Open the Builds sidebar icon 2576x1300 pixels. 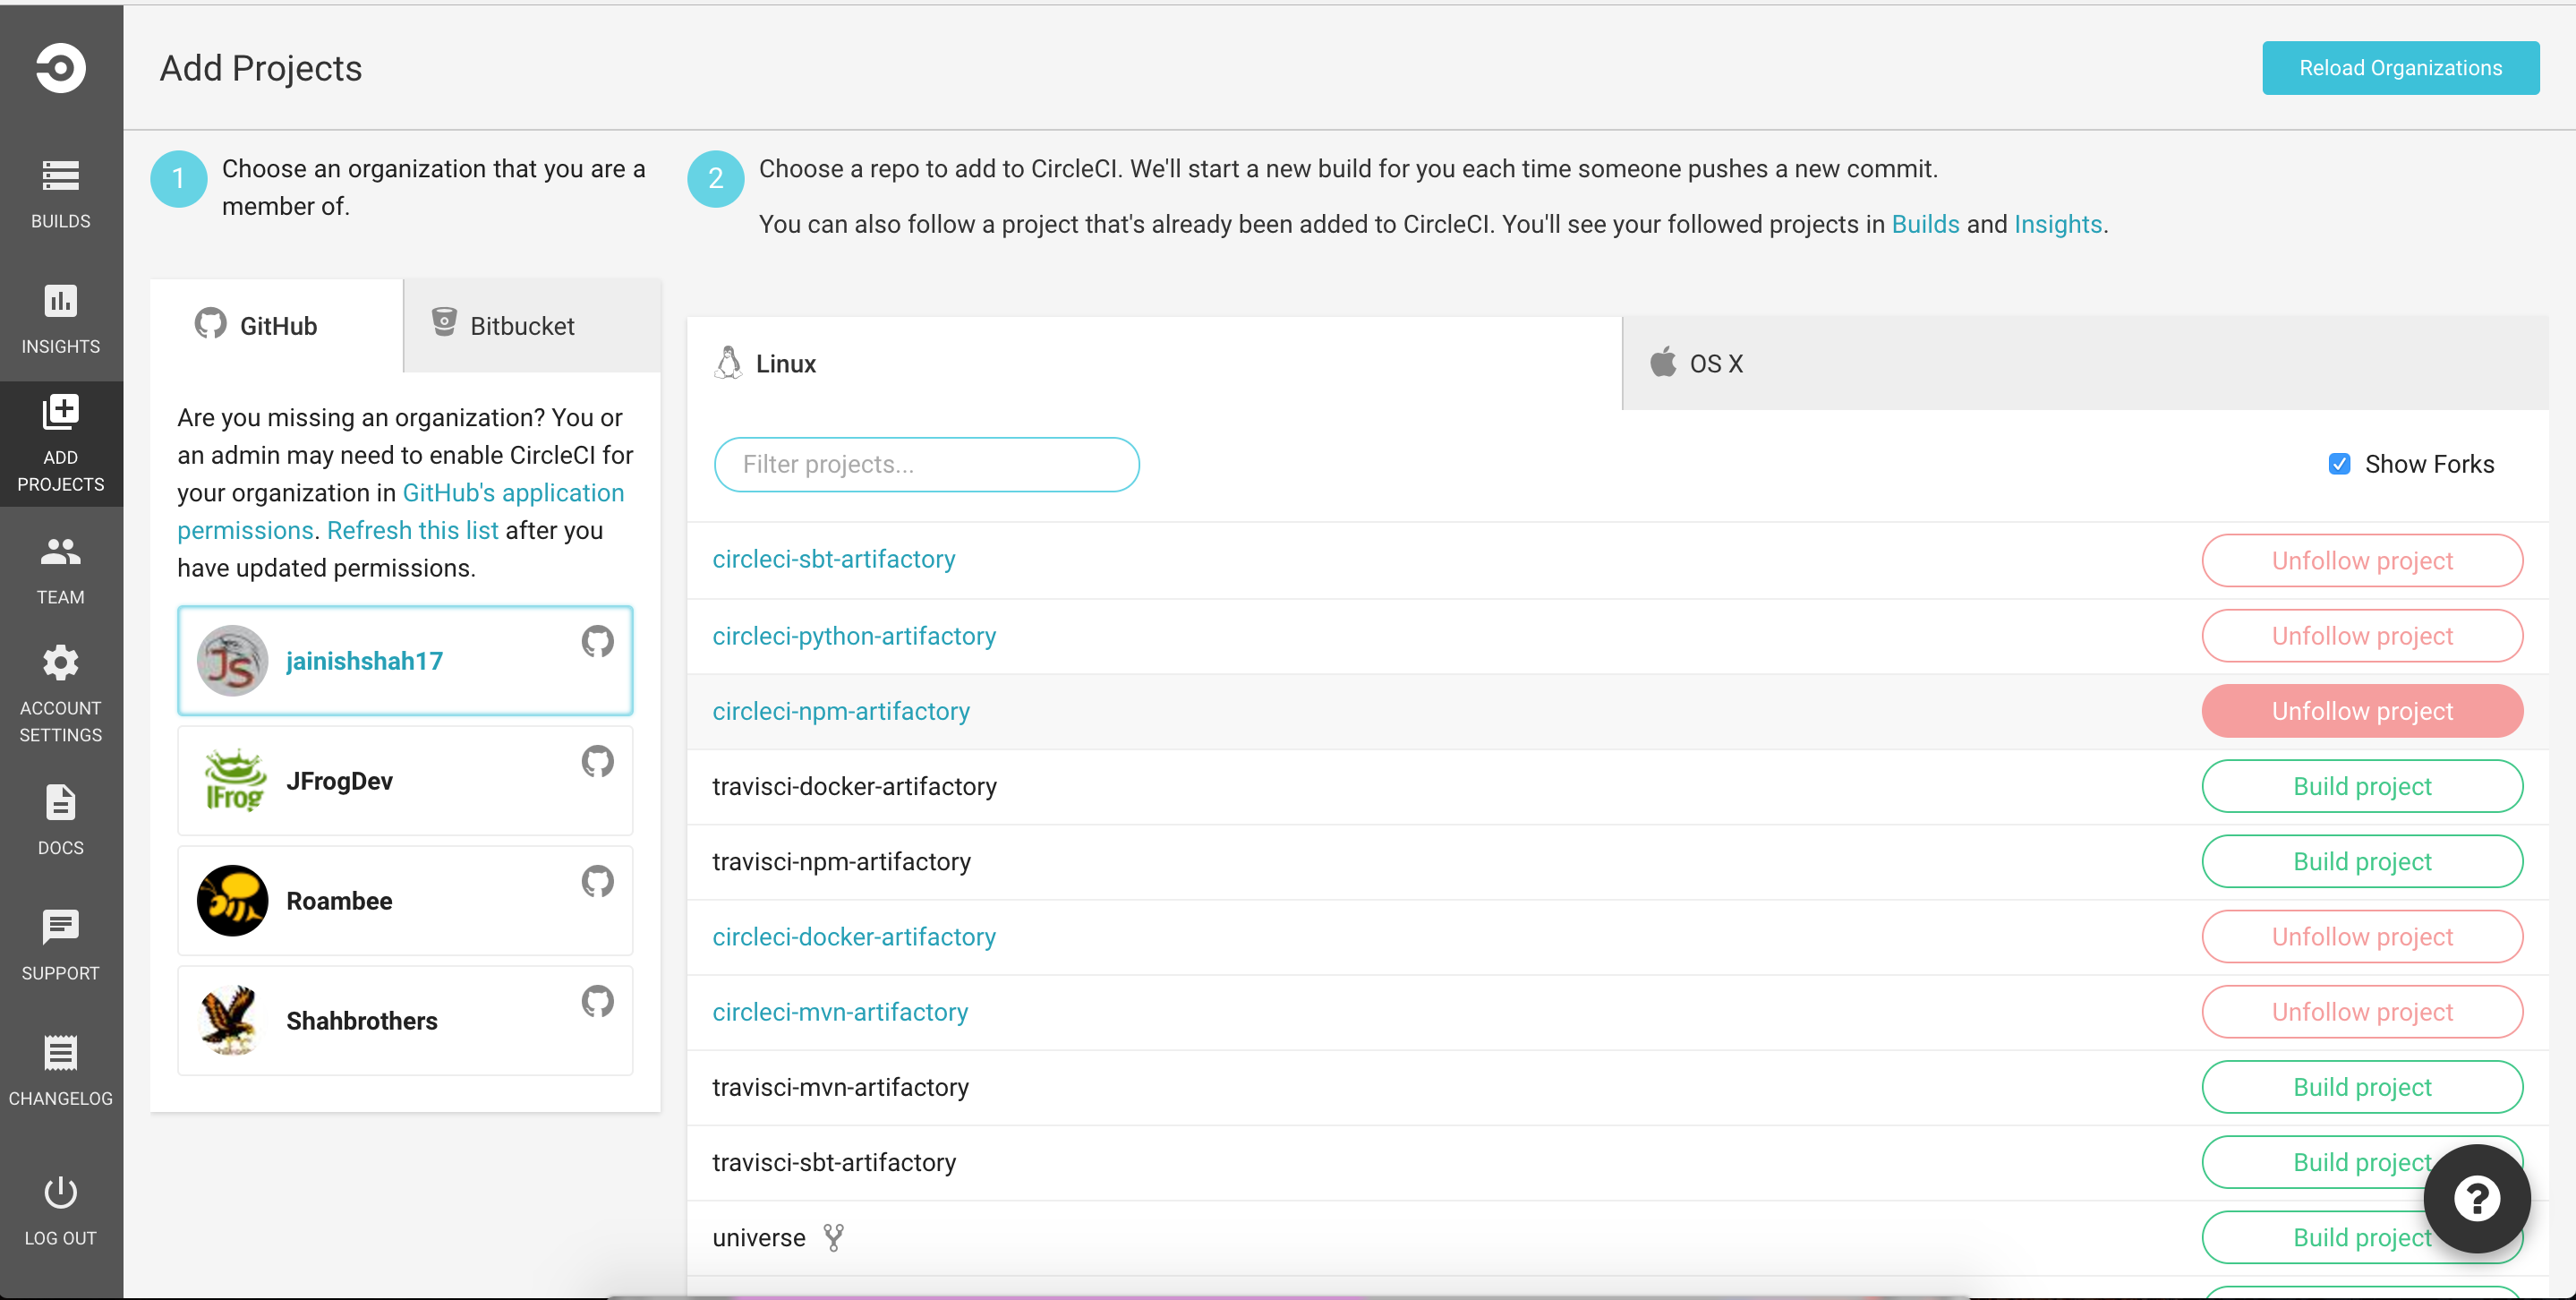[60, 177]
